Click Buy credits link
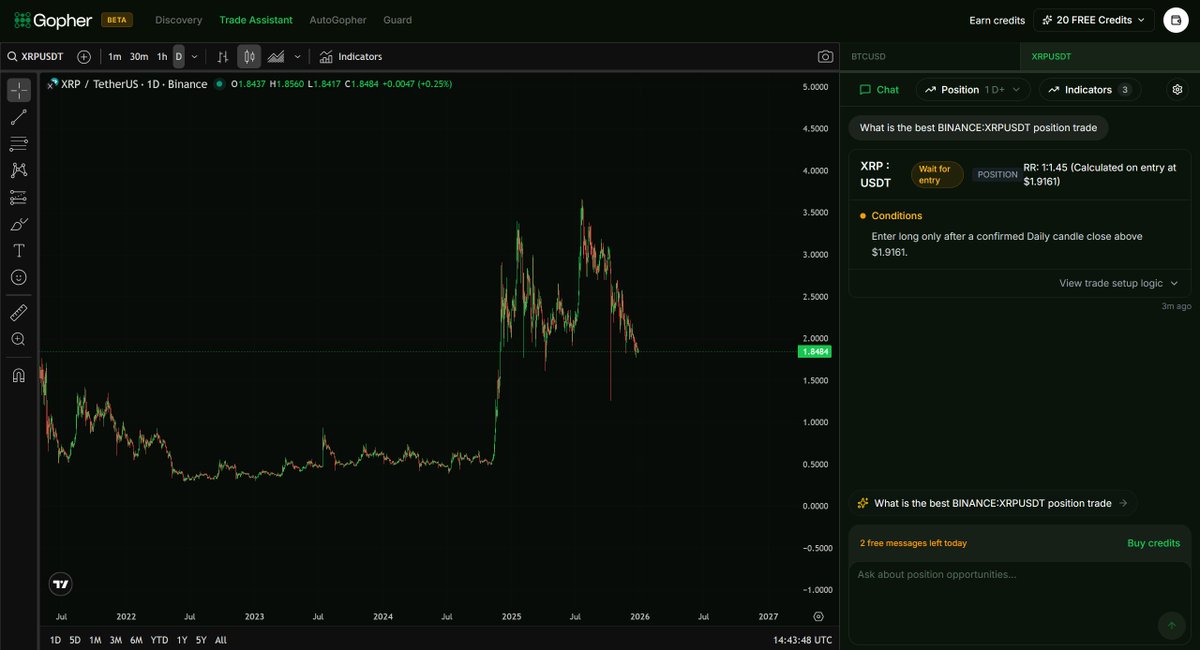 coord(1153,543)
